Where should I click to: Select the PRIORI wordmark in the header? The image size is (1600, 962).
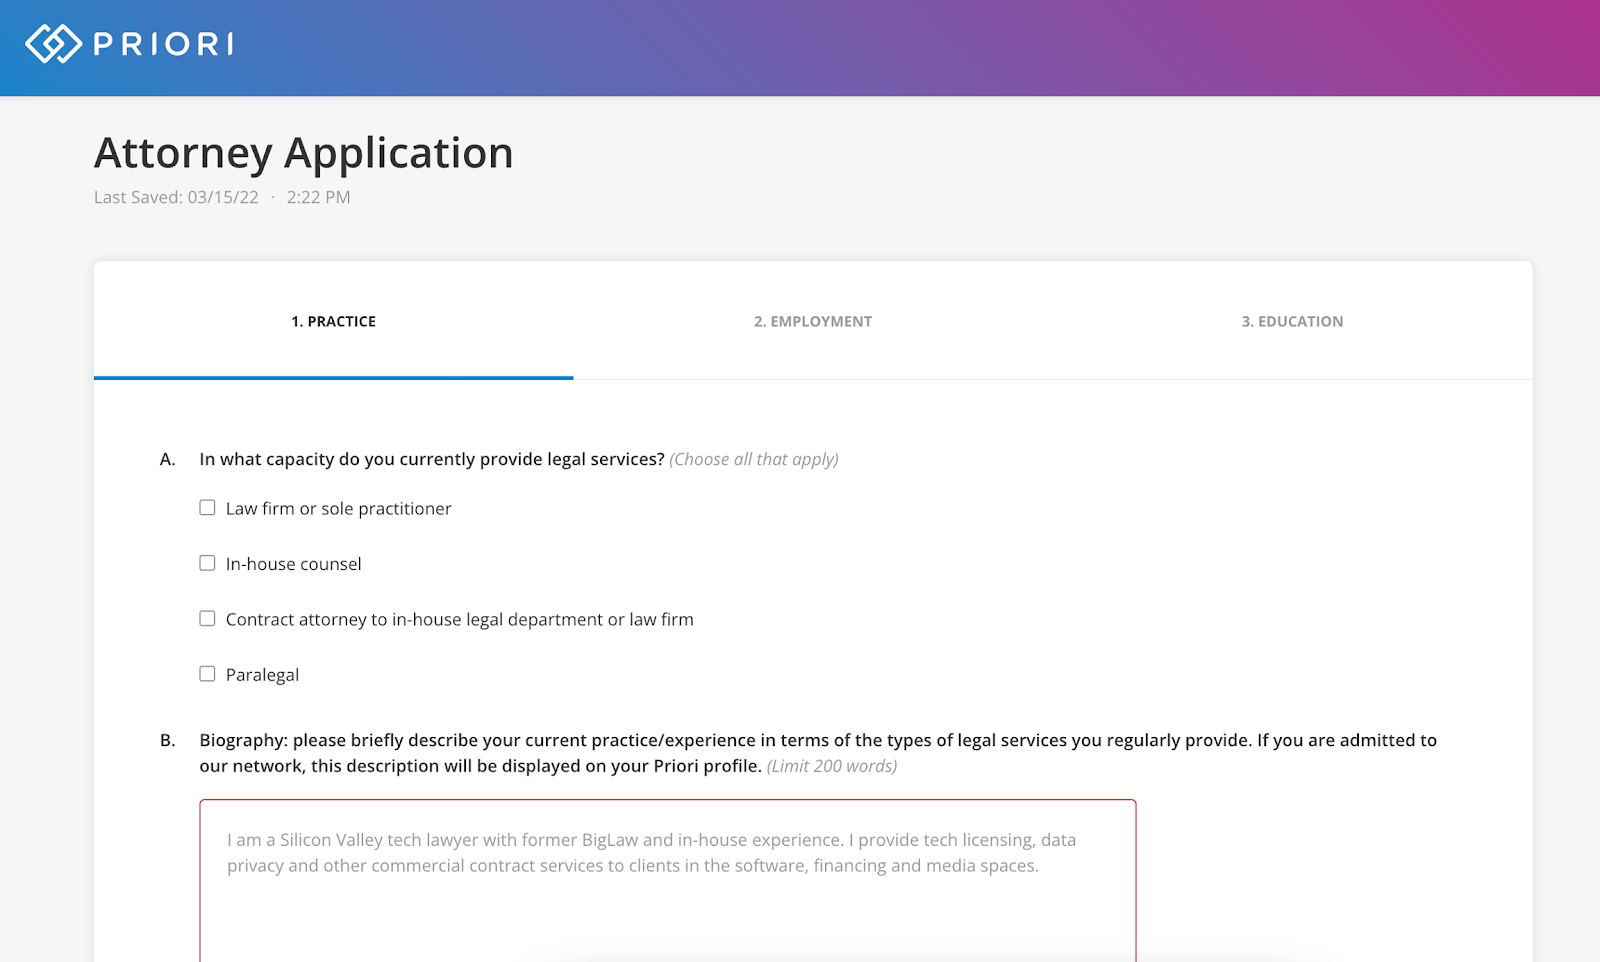[165, 44]
